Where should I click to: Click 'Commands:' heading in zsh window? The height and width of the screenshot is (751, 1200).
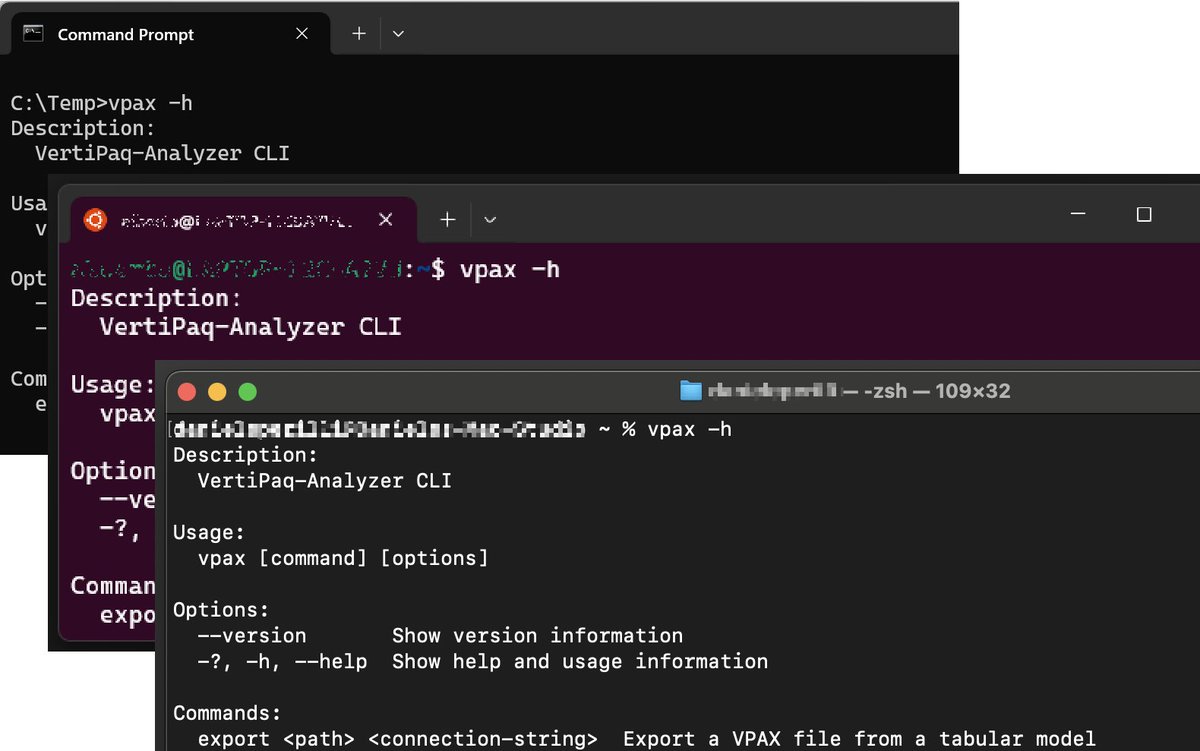pos(227,714)
